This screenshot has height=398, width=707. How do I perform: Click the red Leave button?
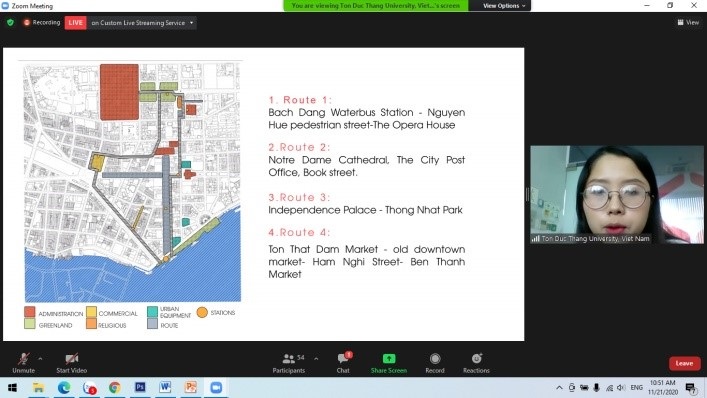684,363
